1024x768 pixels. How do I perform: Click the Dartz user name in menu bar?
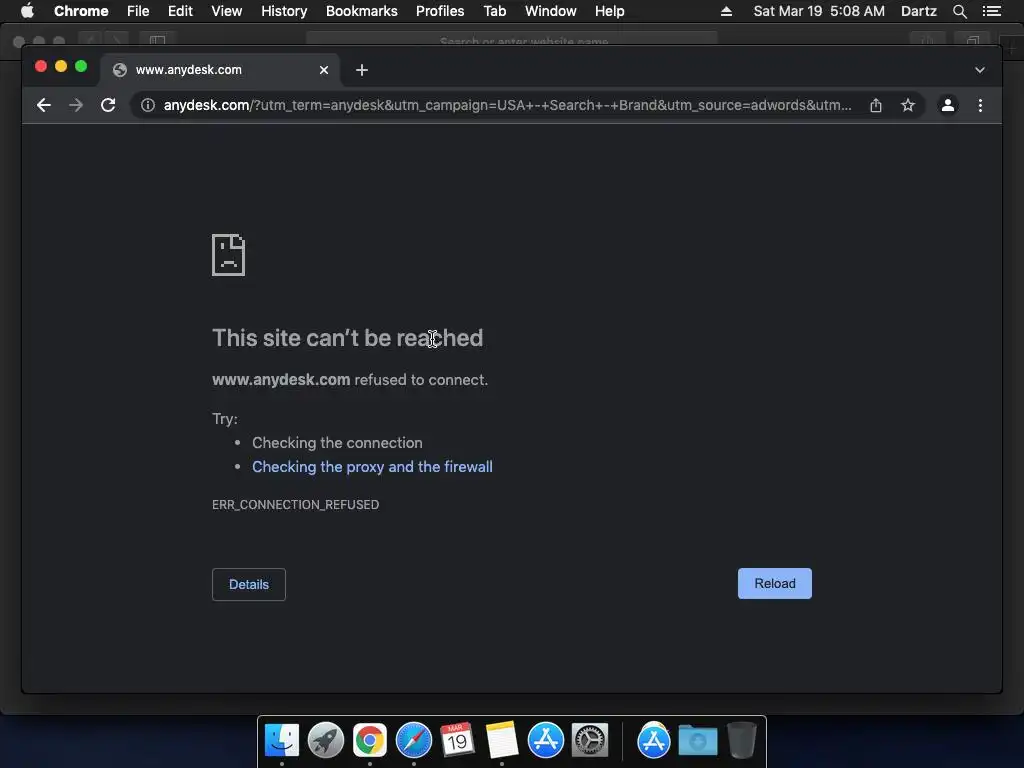coord(919,11)
